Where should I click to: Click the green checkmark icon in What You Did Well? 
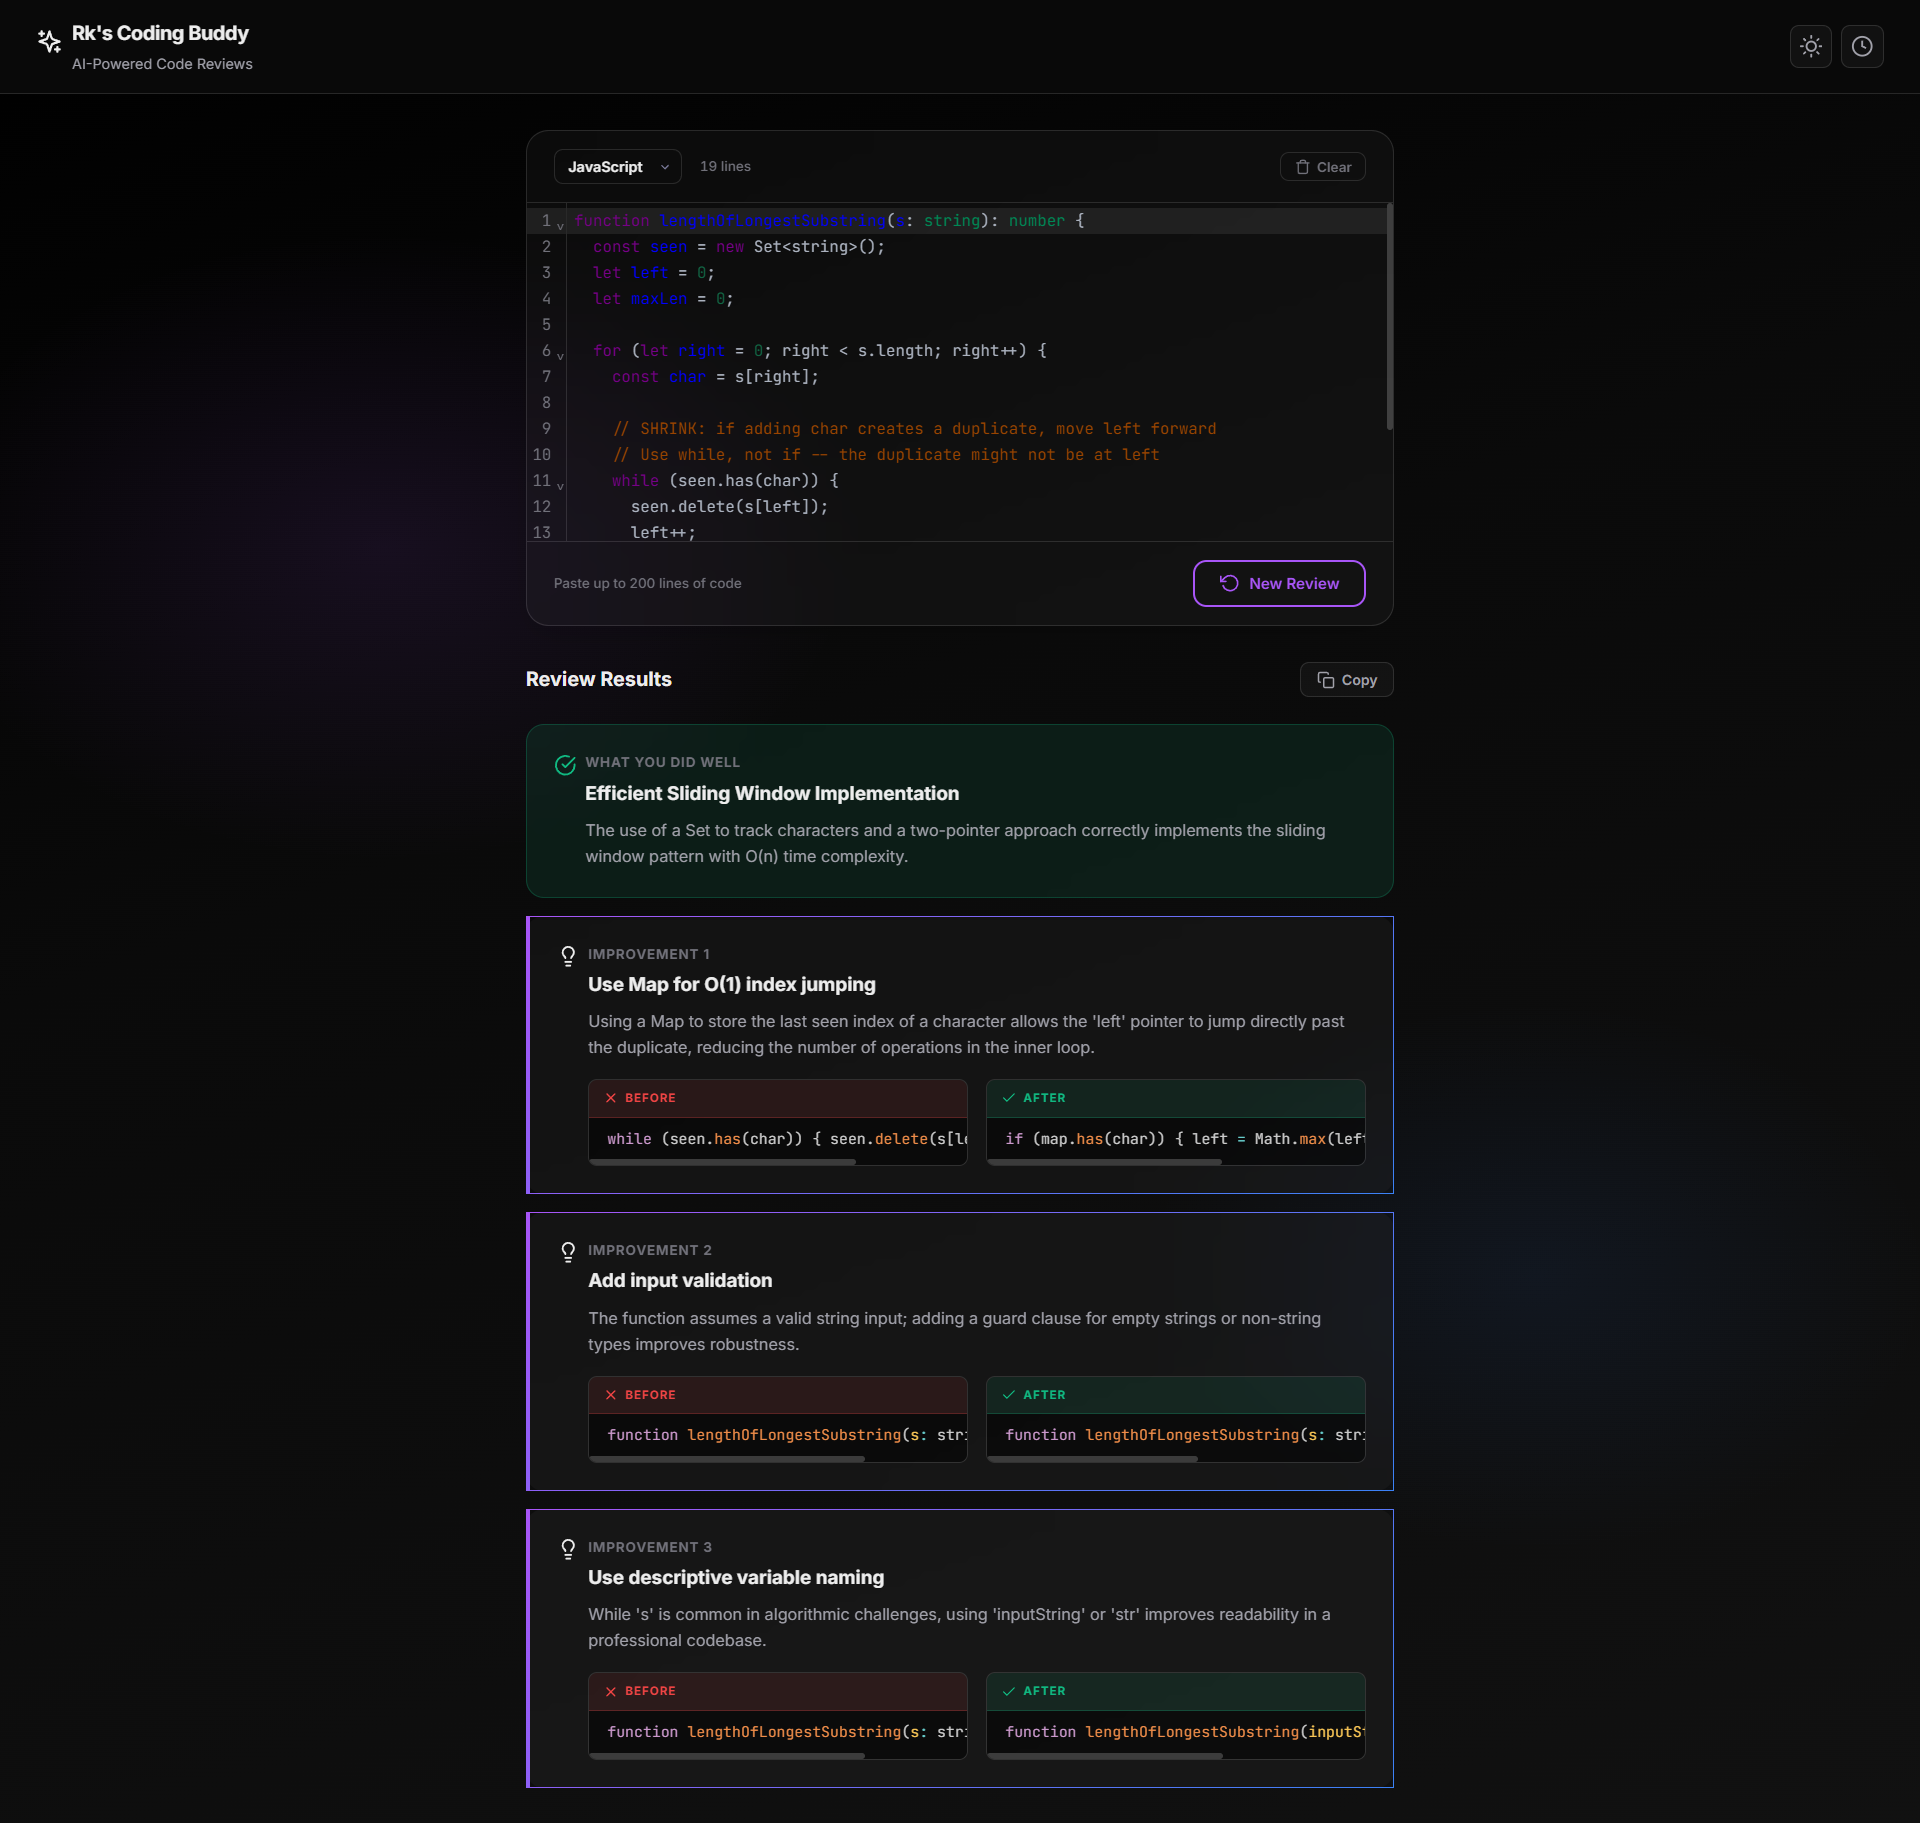coord(565,765)
